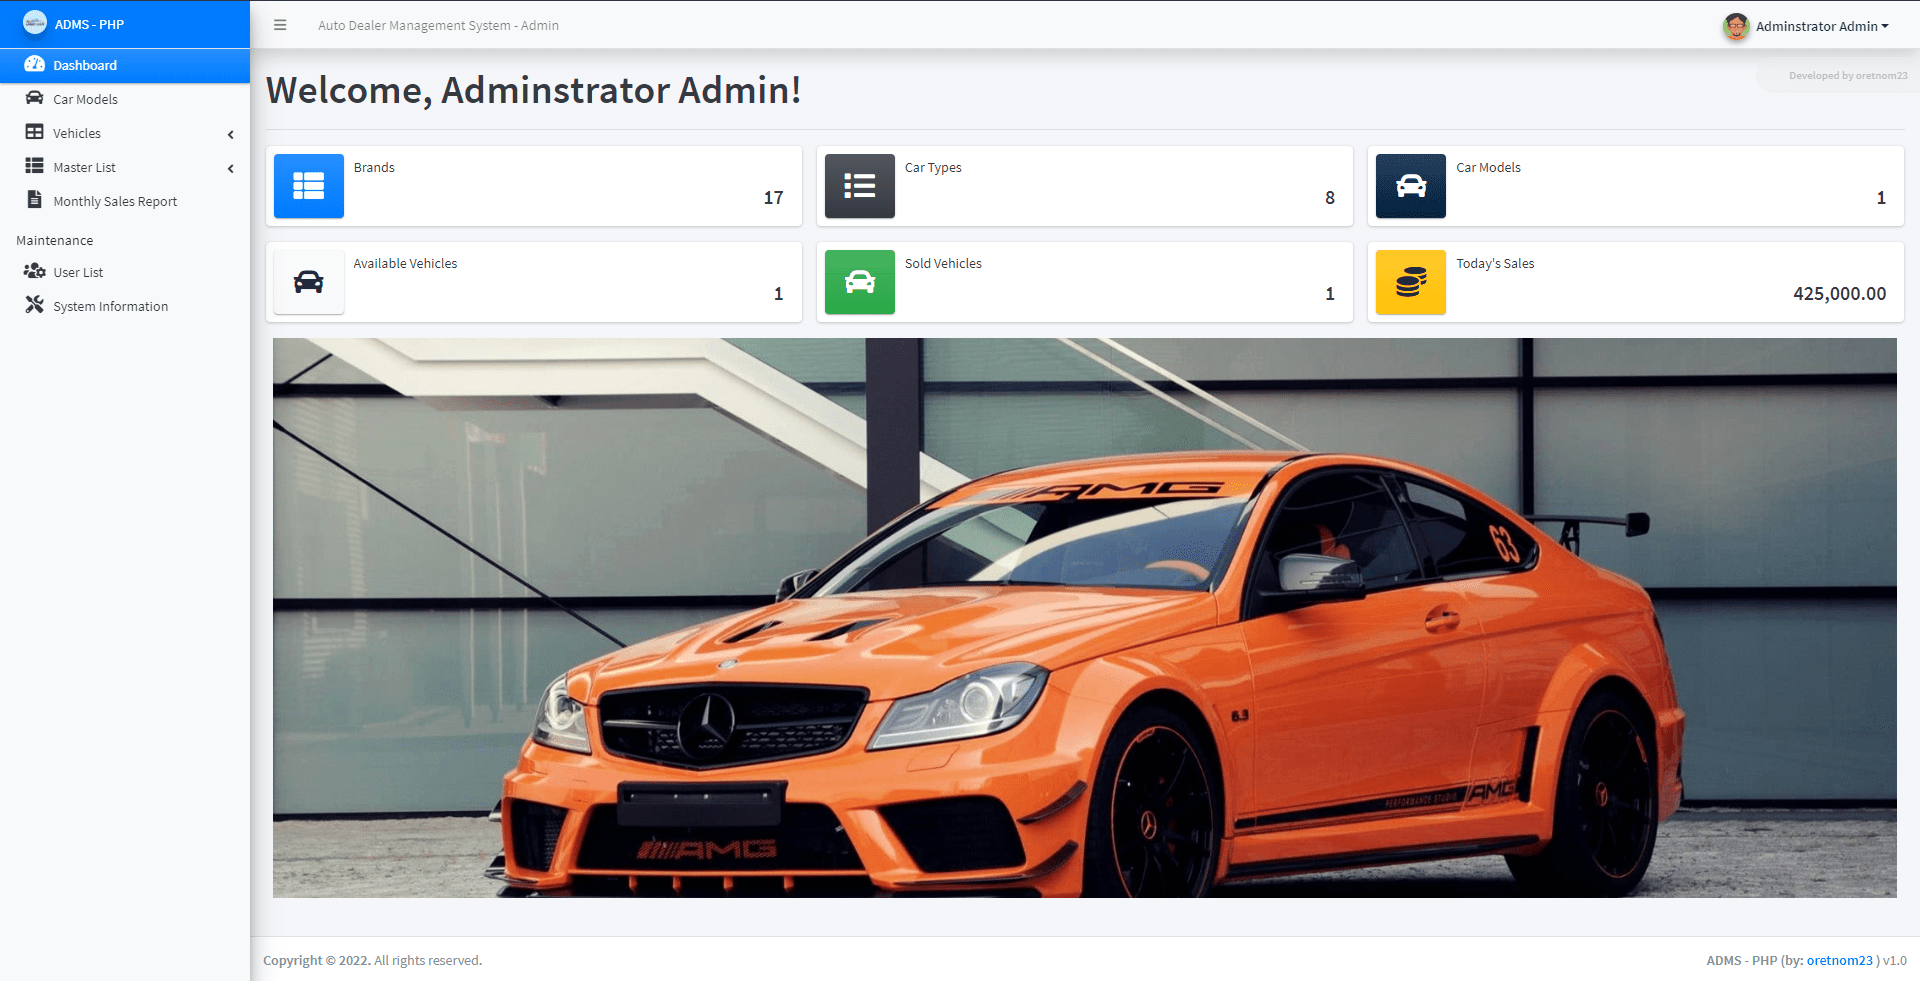Image resolution: width=1920 pixels, height=981 pixels.
Task: Click the Maintenance section header
Action: (54, 240)
